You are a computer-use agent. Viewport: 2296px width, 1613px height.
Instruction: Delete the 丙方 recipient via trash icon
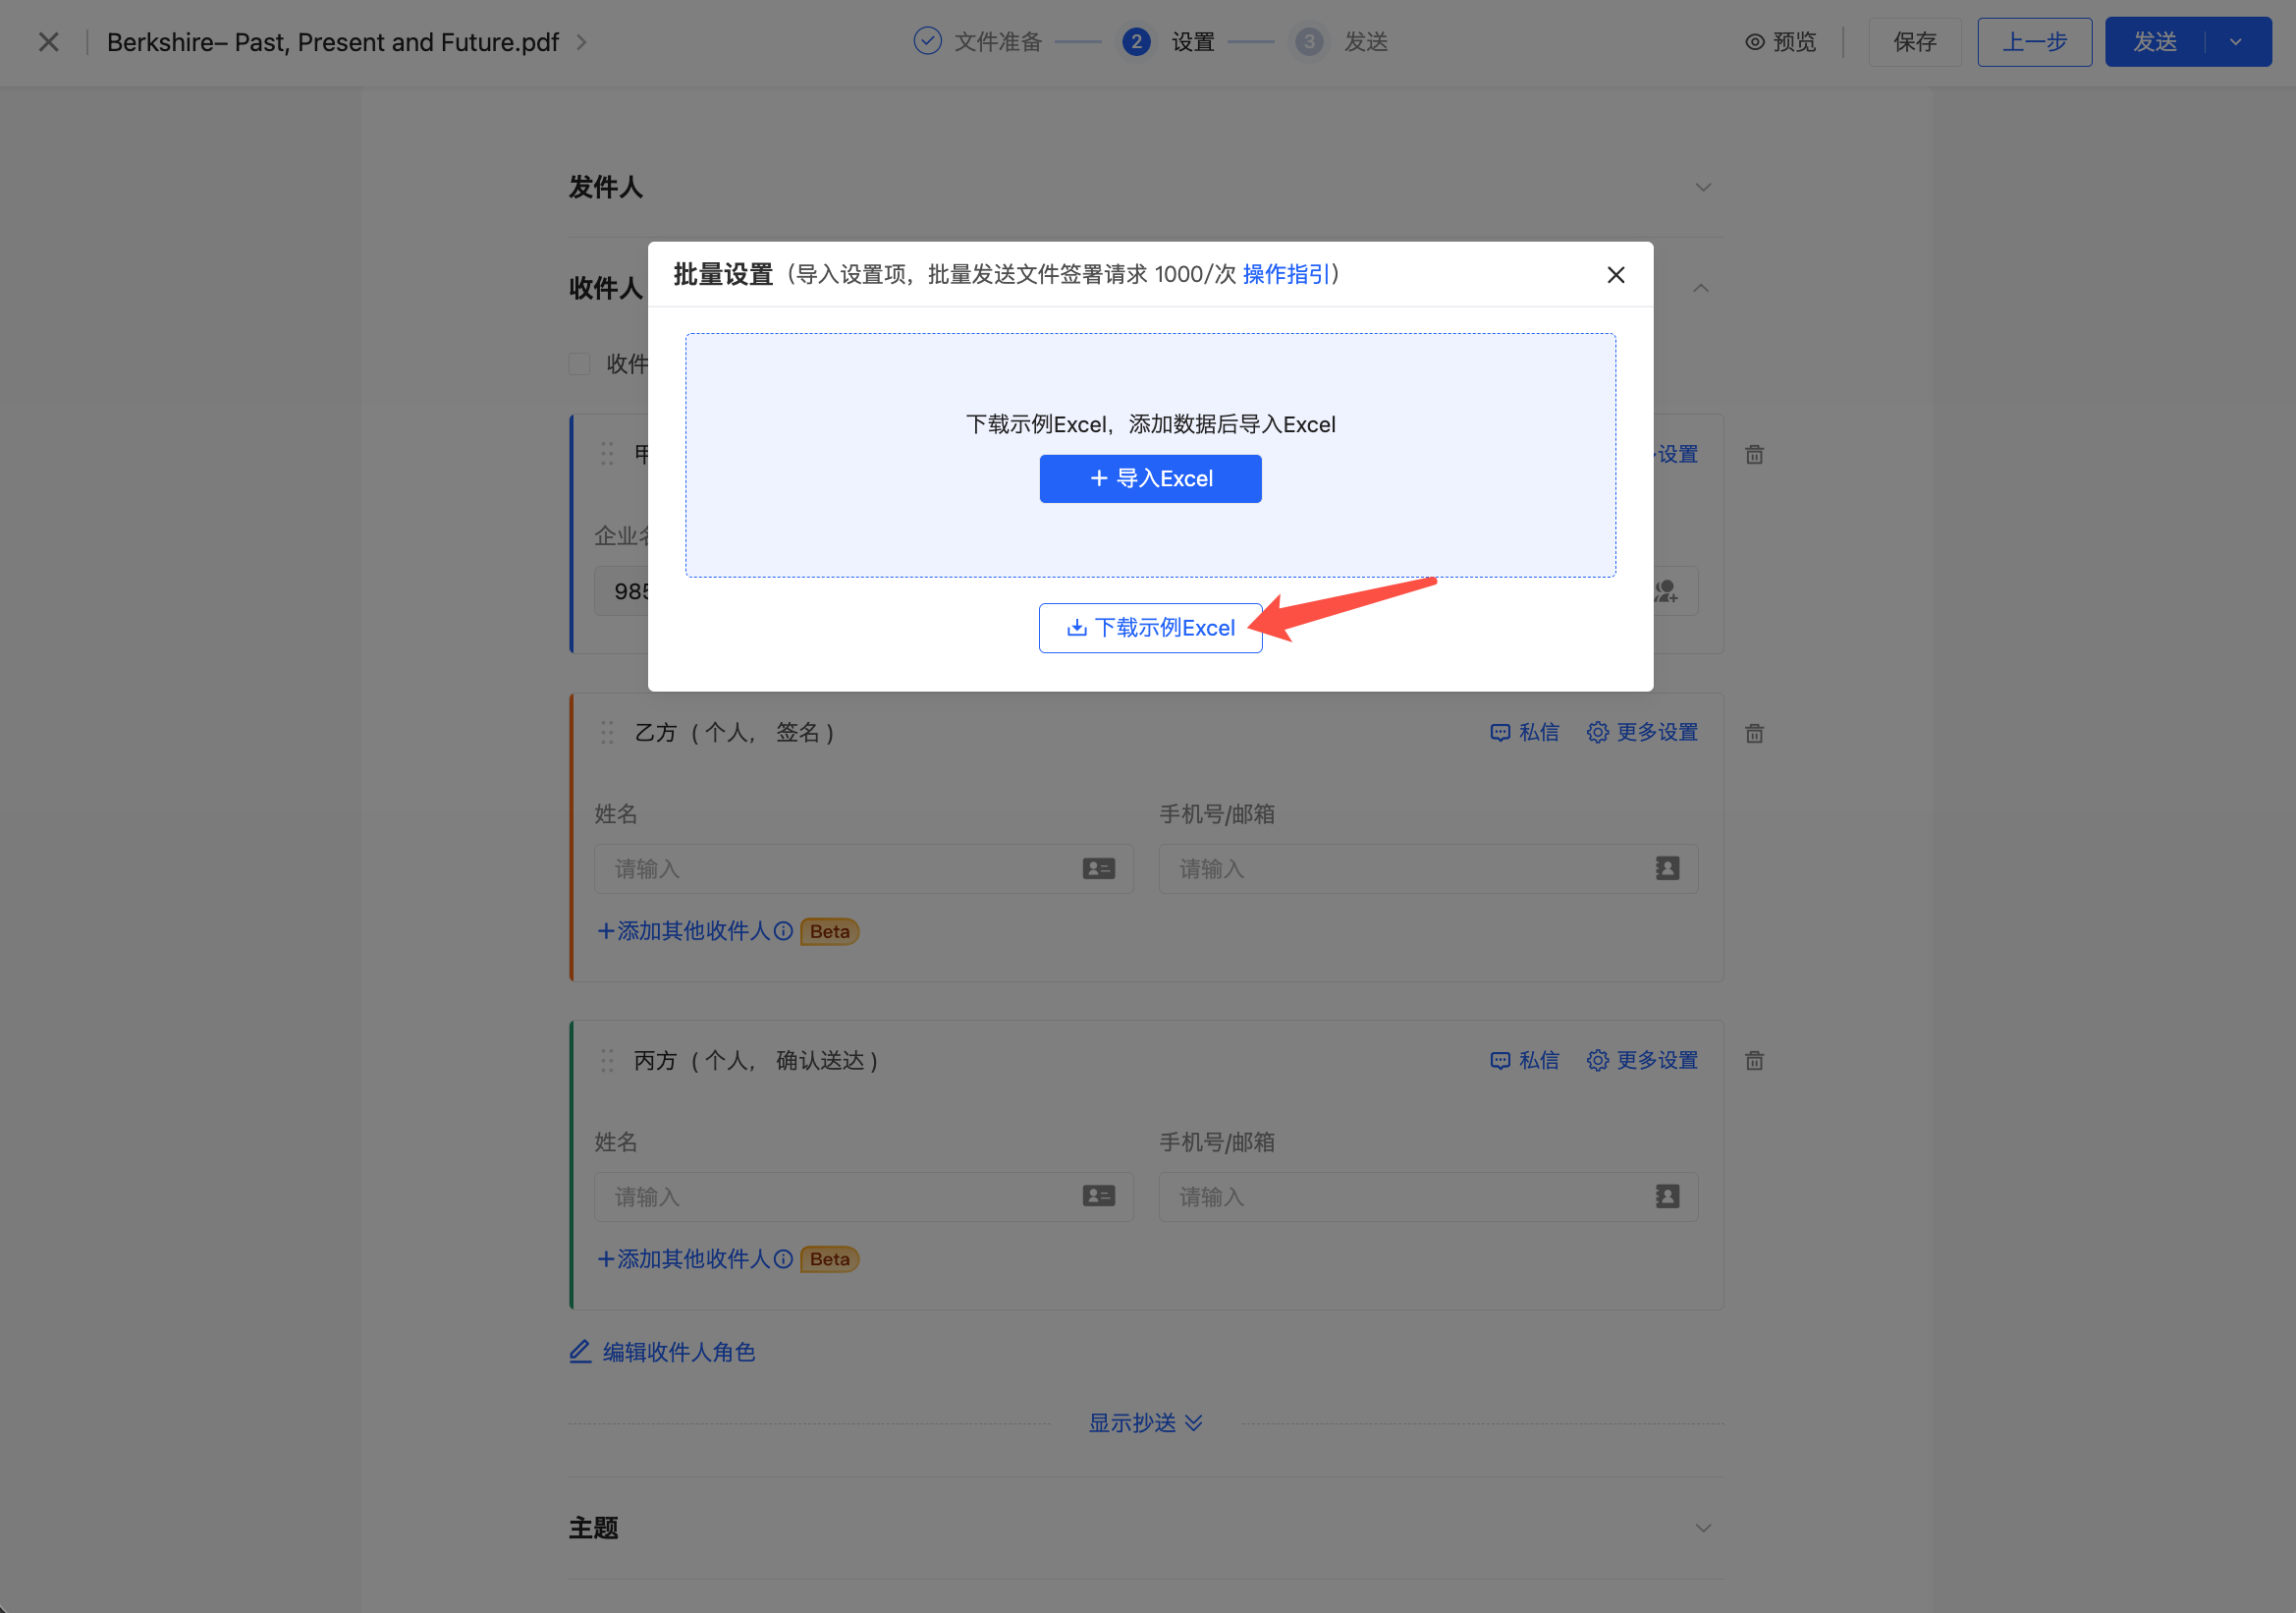pyautogui.click(x=1754, y=1061)
